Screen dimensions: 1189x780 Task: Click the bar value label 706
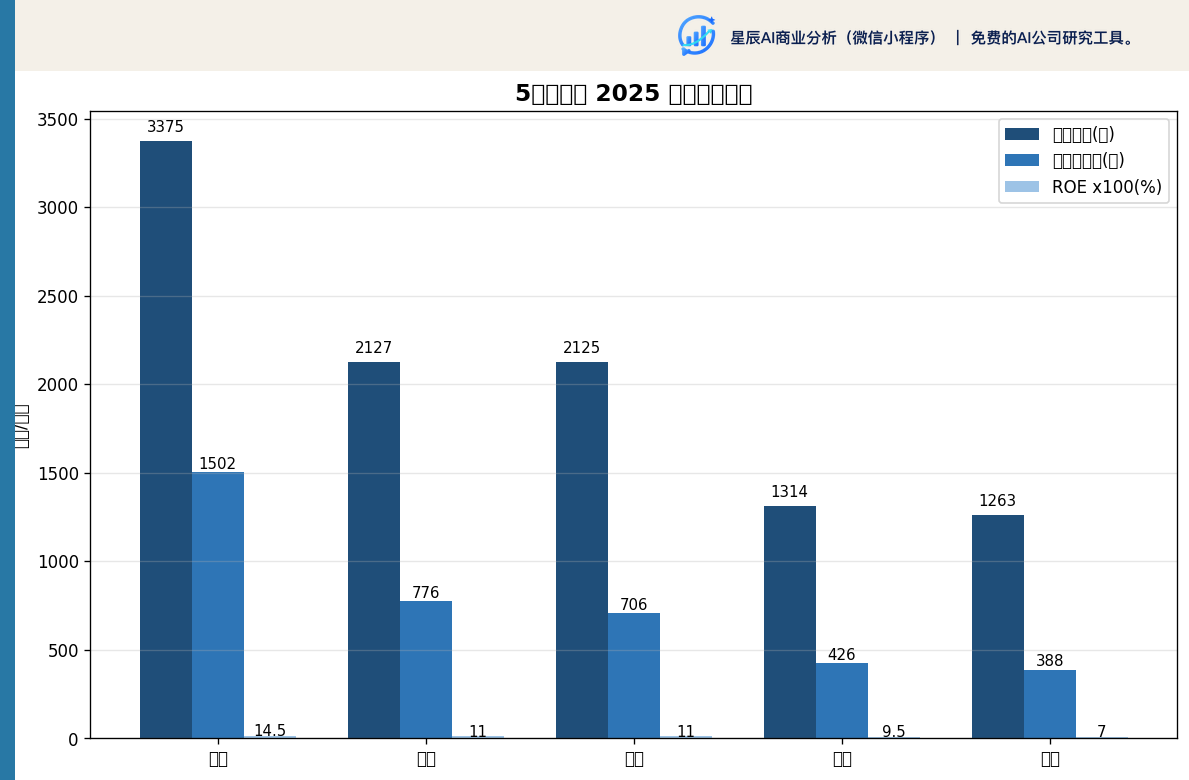point(633,604)
